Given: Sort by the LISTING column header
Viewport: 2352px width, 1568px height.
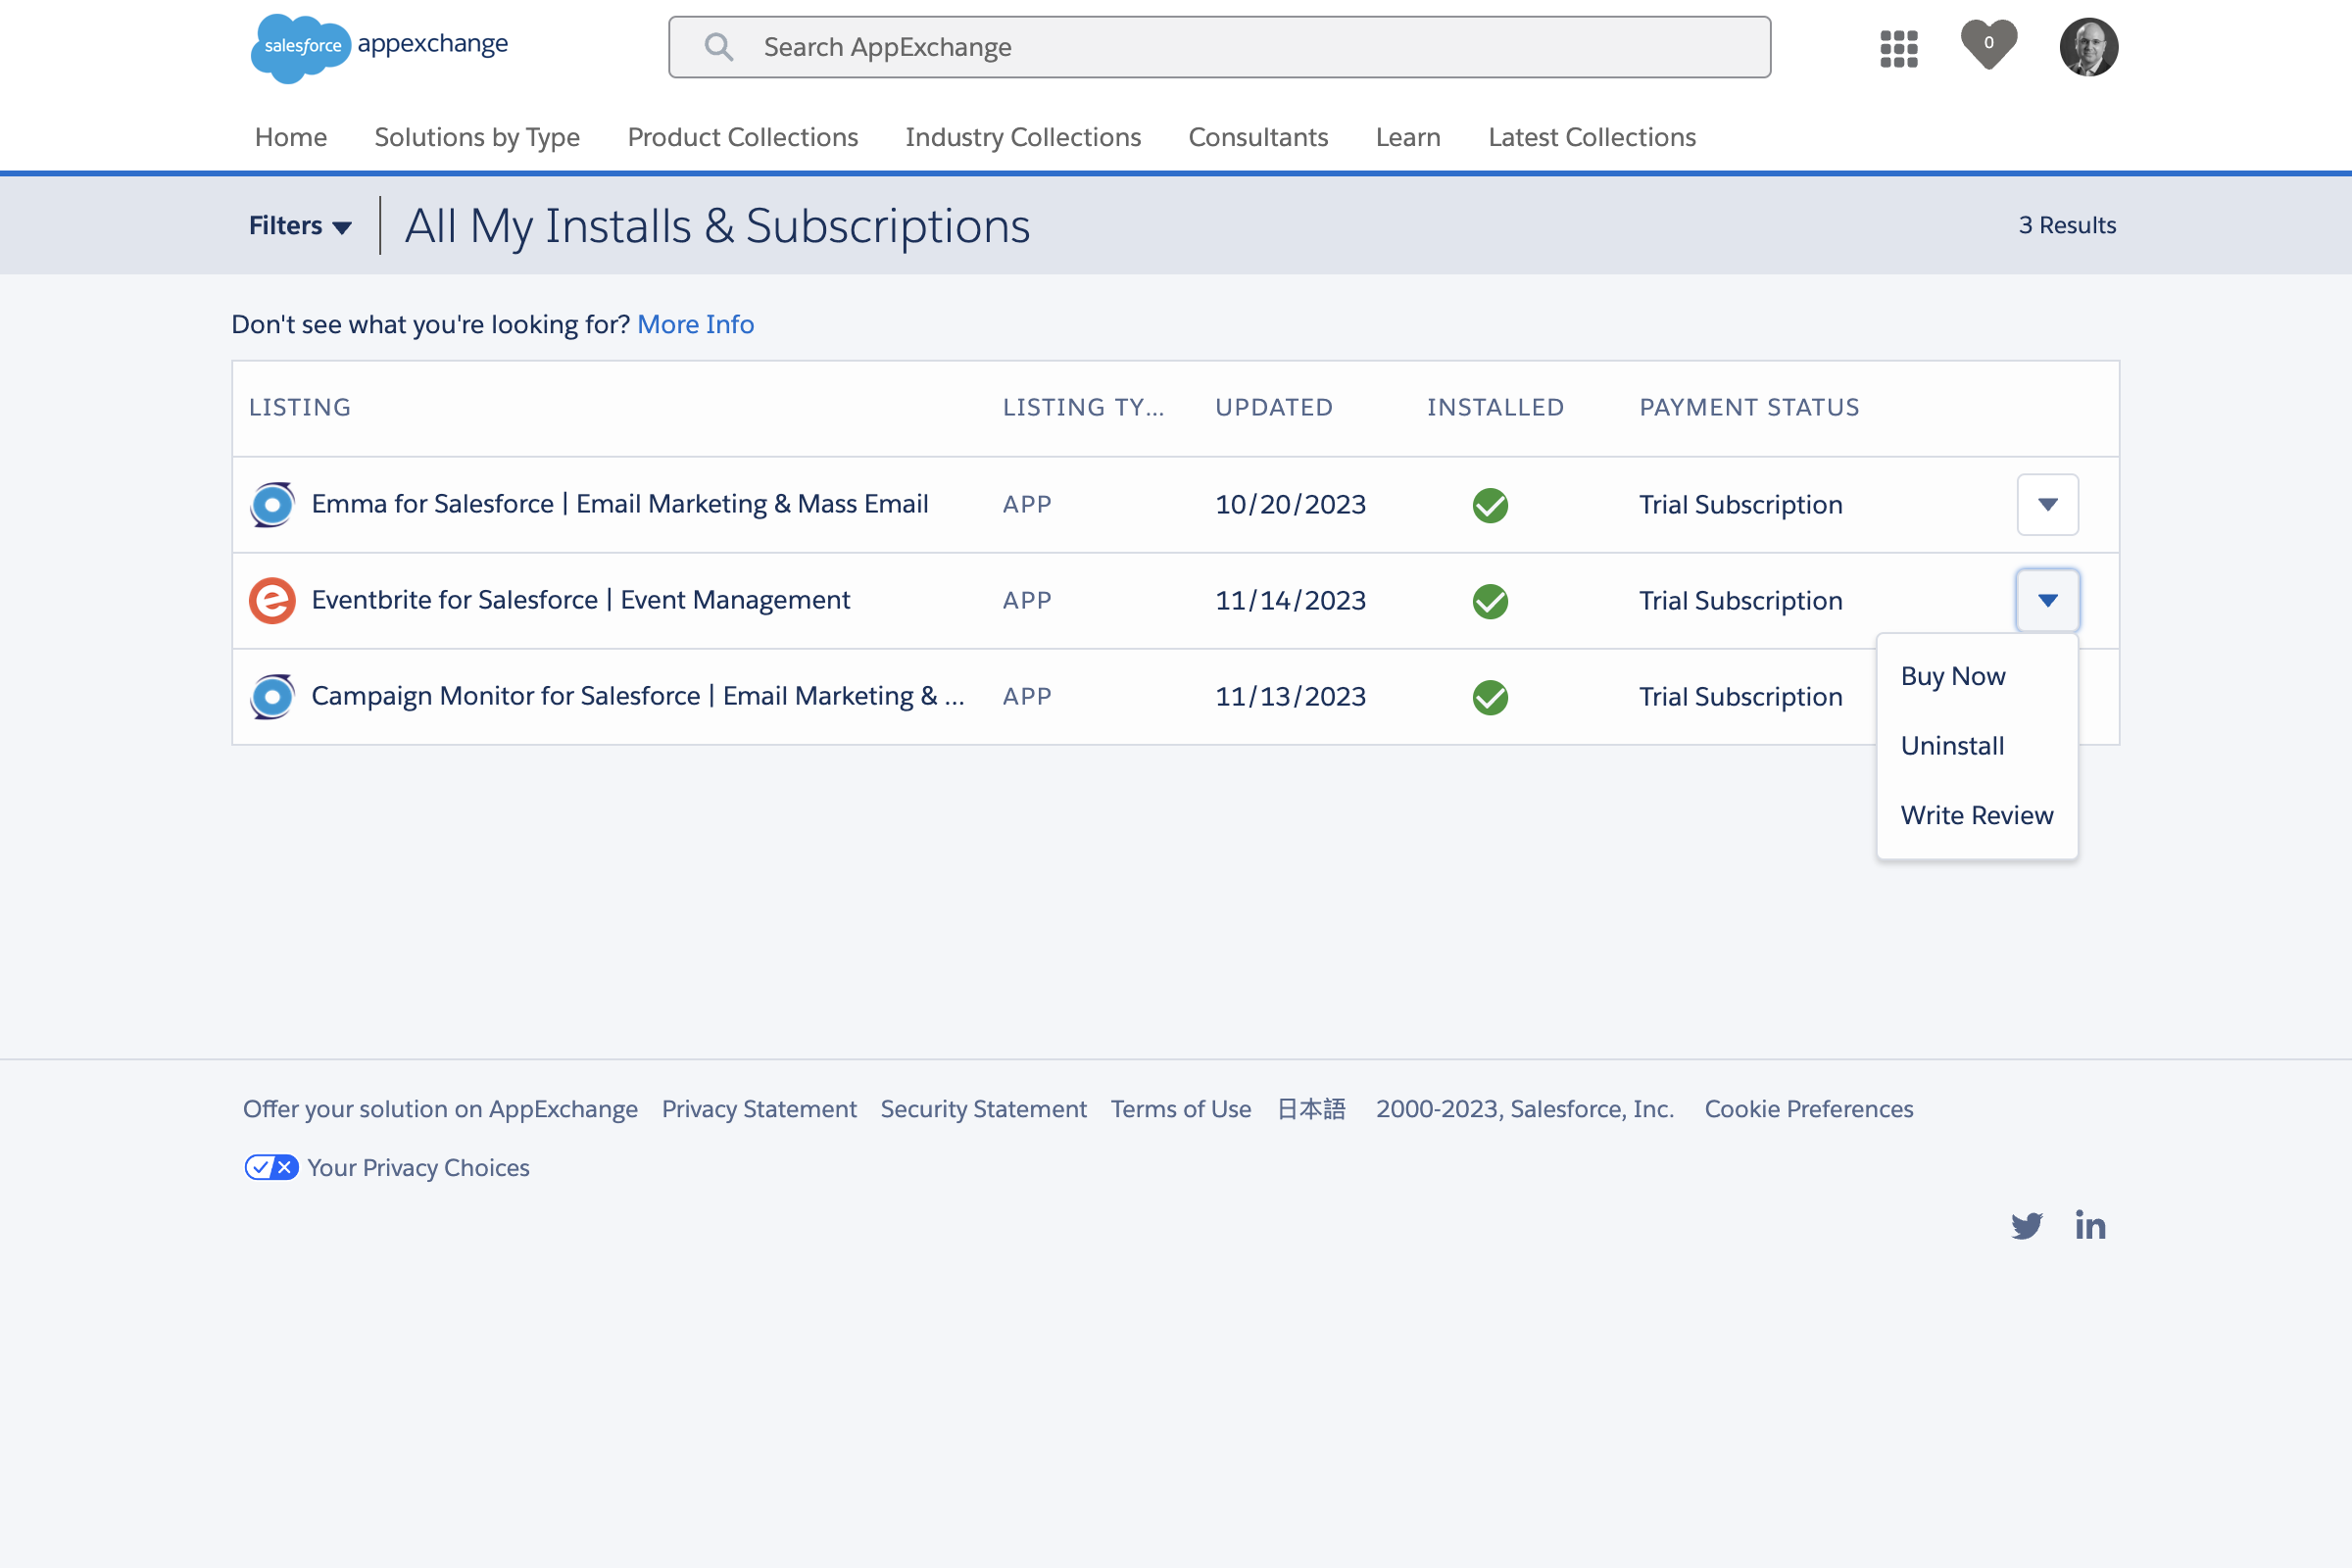Looking at the screenshot, I should (x=300, y=407).
